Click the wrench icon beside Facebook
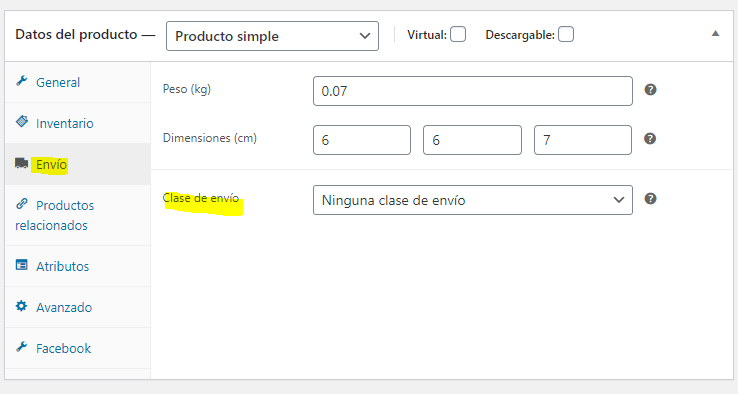Image resolution: width=738 pixels, height=394 pixels. (x=22, y=347)
